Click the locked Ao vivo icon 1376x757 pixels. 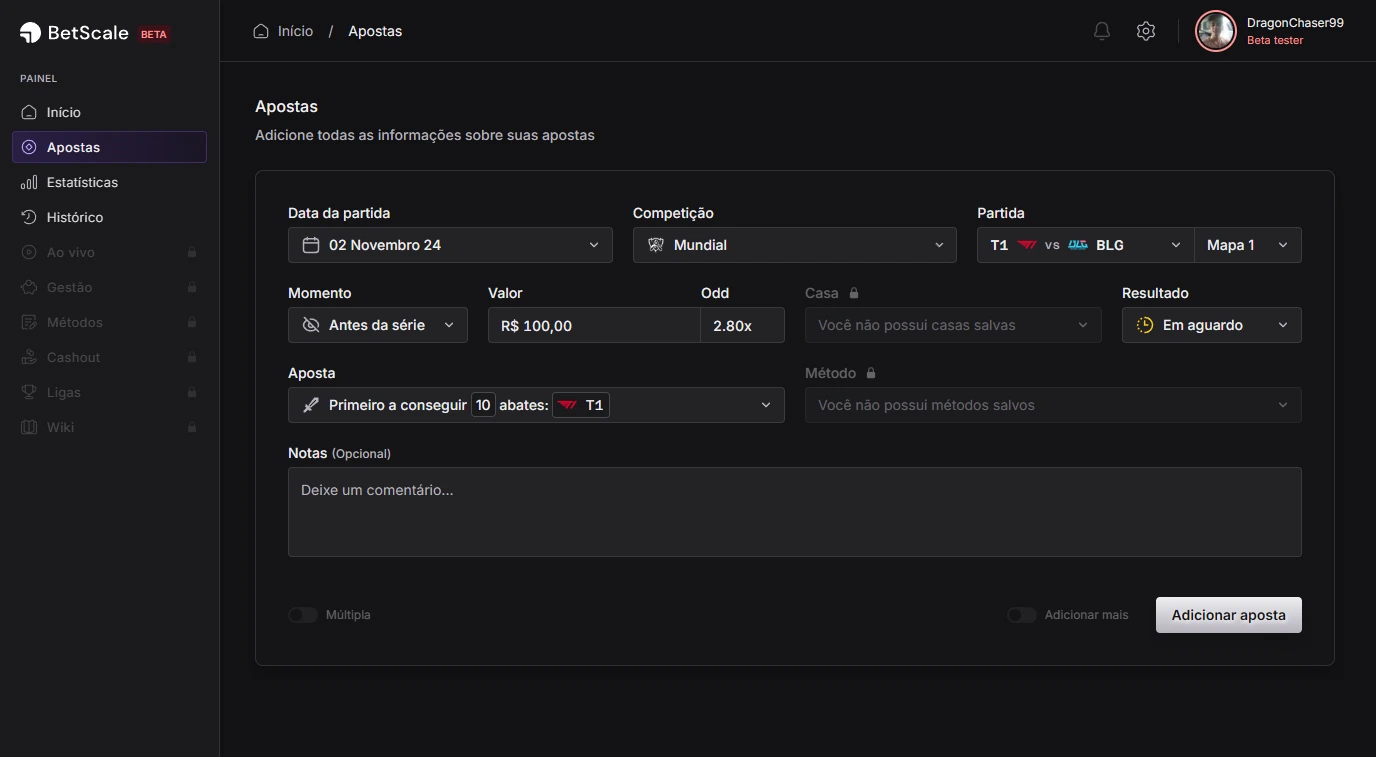(29, 252)
